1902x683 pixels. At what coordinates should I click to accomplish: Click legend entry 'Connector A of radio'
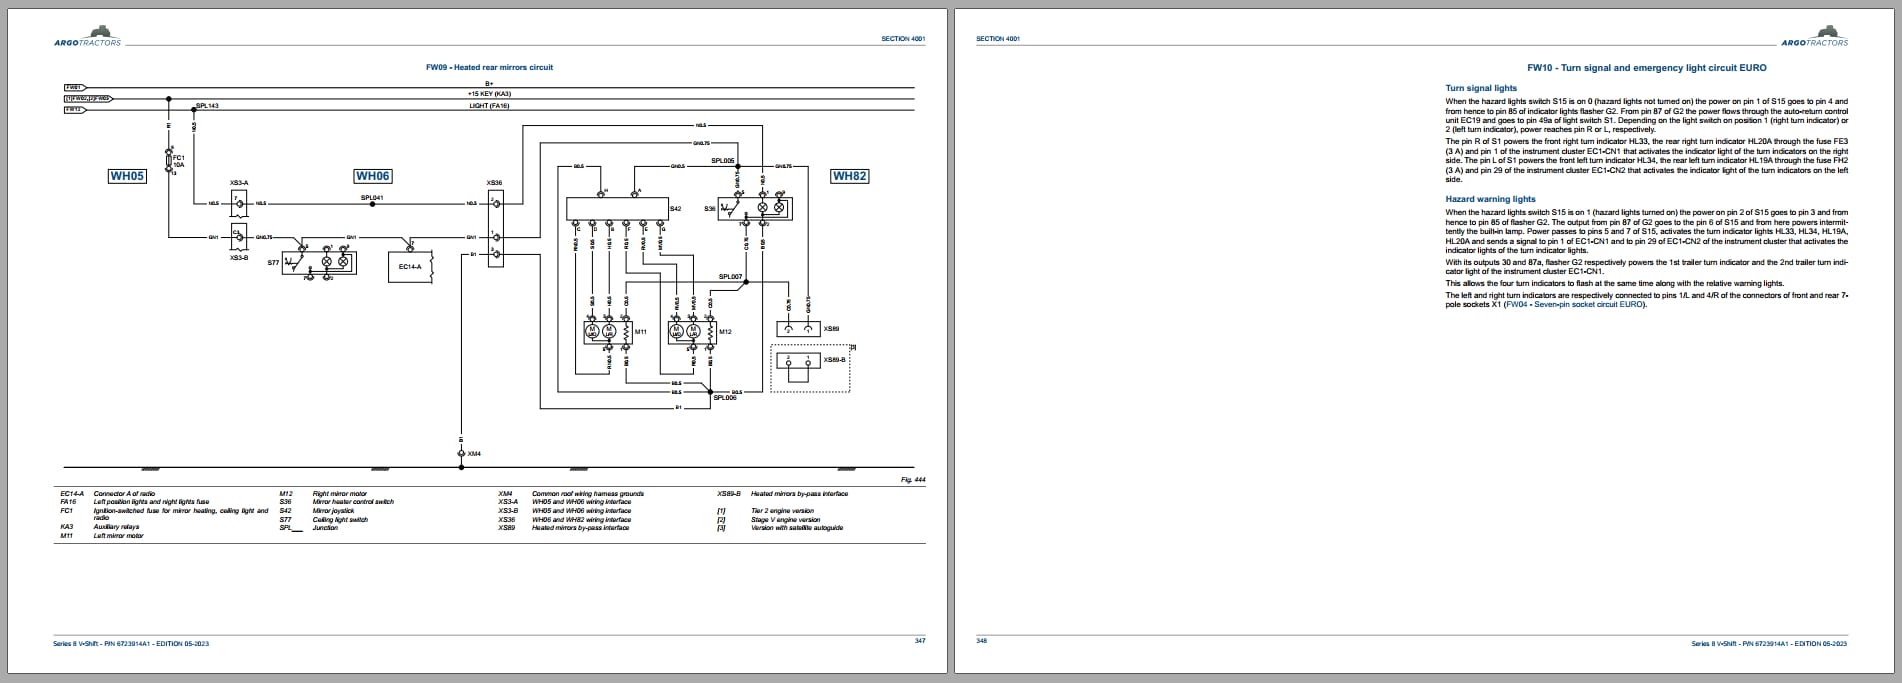[124, 494]
